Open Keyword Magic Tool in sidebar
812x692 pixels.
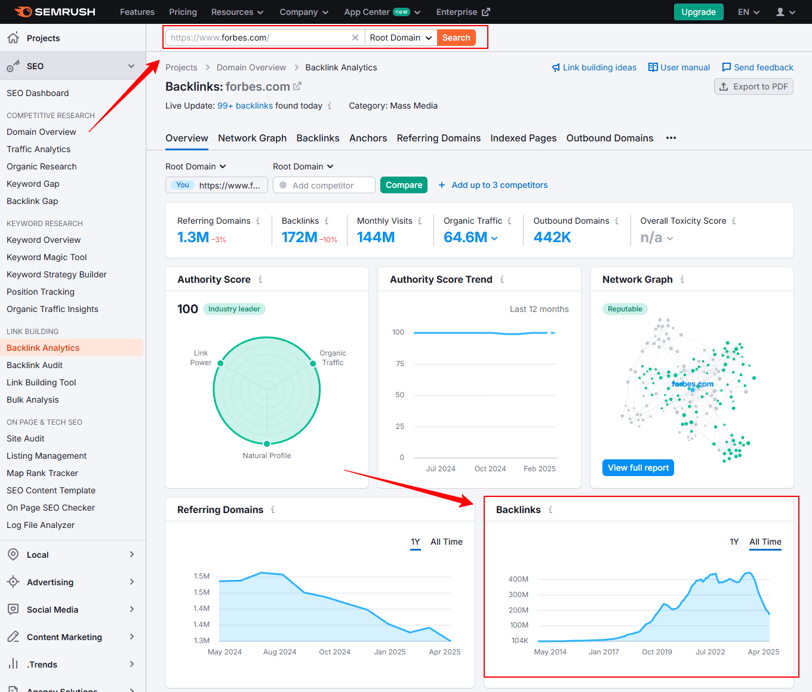click(47, 257)
